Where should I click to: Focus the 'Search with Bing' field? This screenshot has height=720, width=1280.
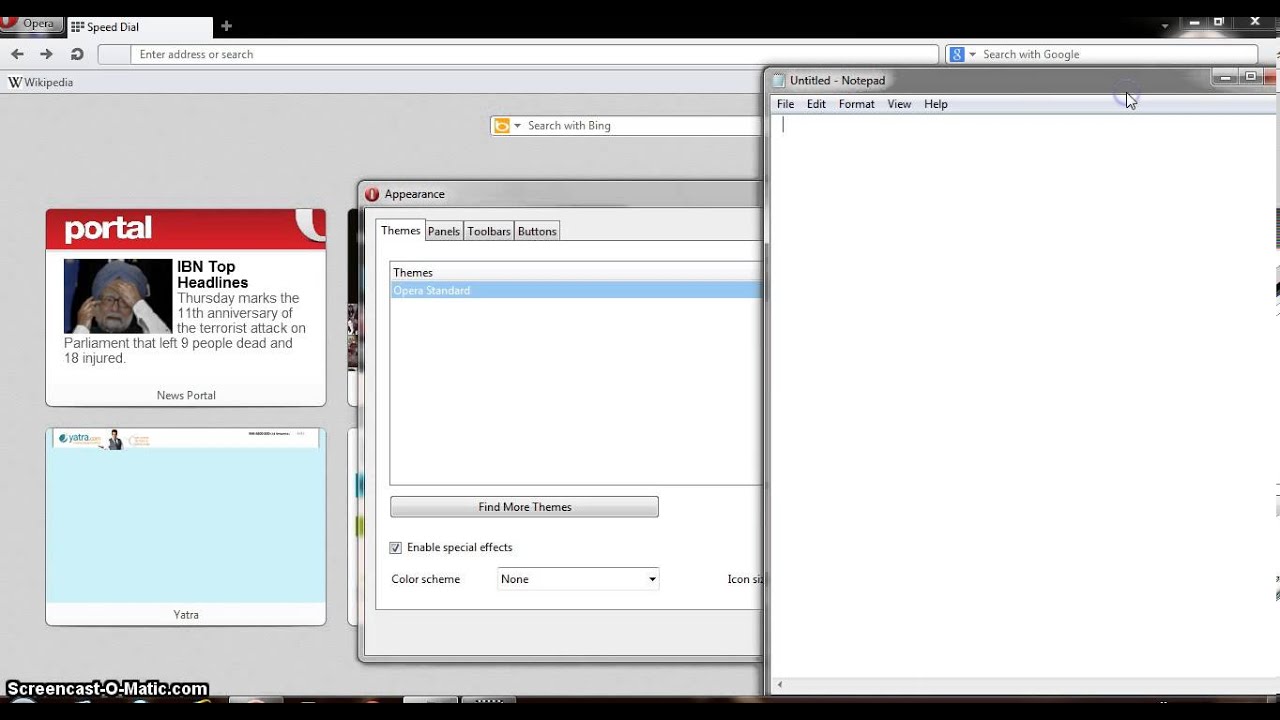click(x=643, y=125)
